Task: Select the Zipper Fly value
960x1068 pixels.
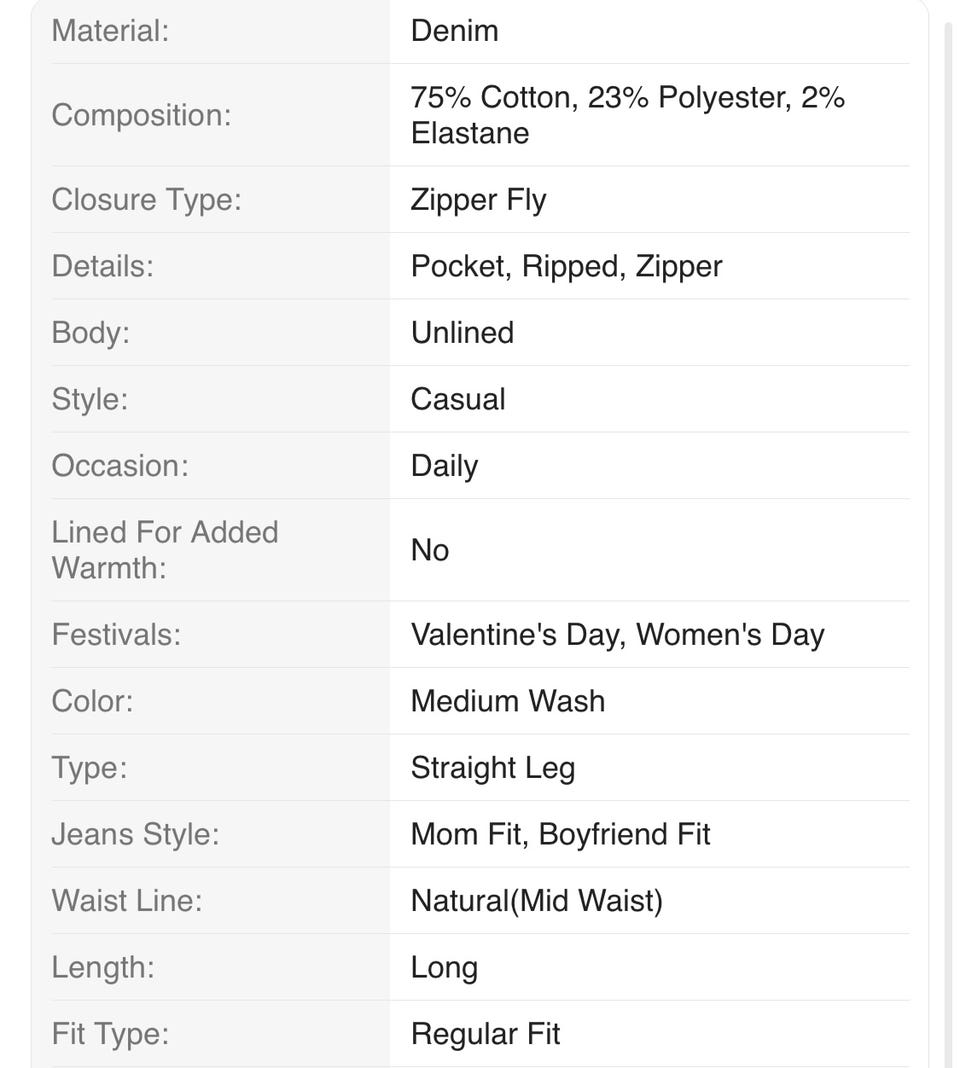Action: coord(478,199)
